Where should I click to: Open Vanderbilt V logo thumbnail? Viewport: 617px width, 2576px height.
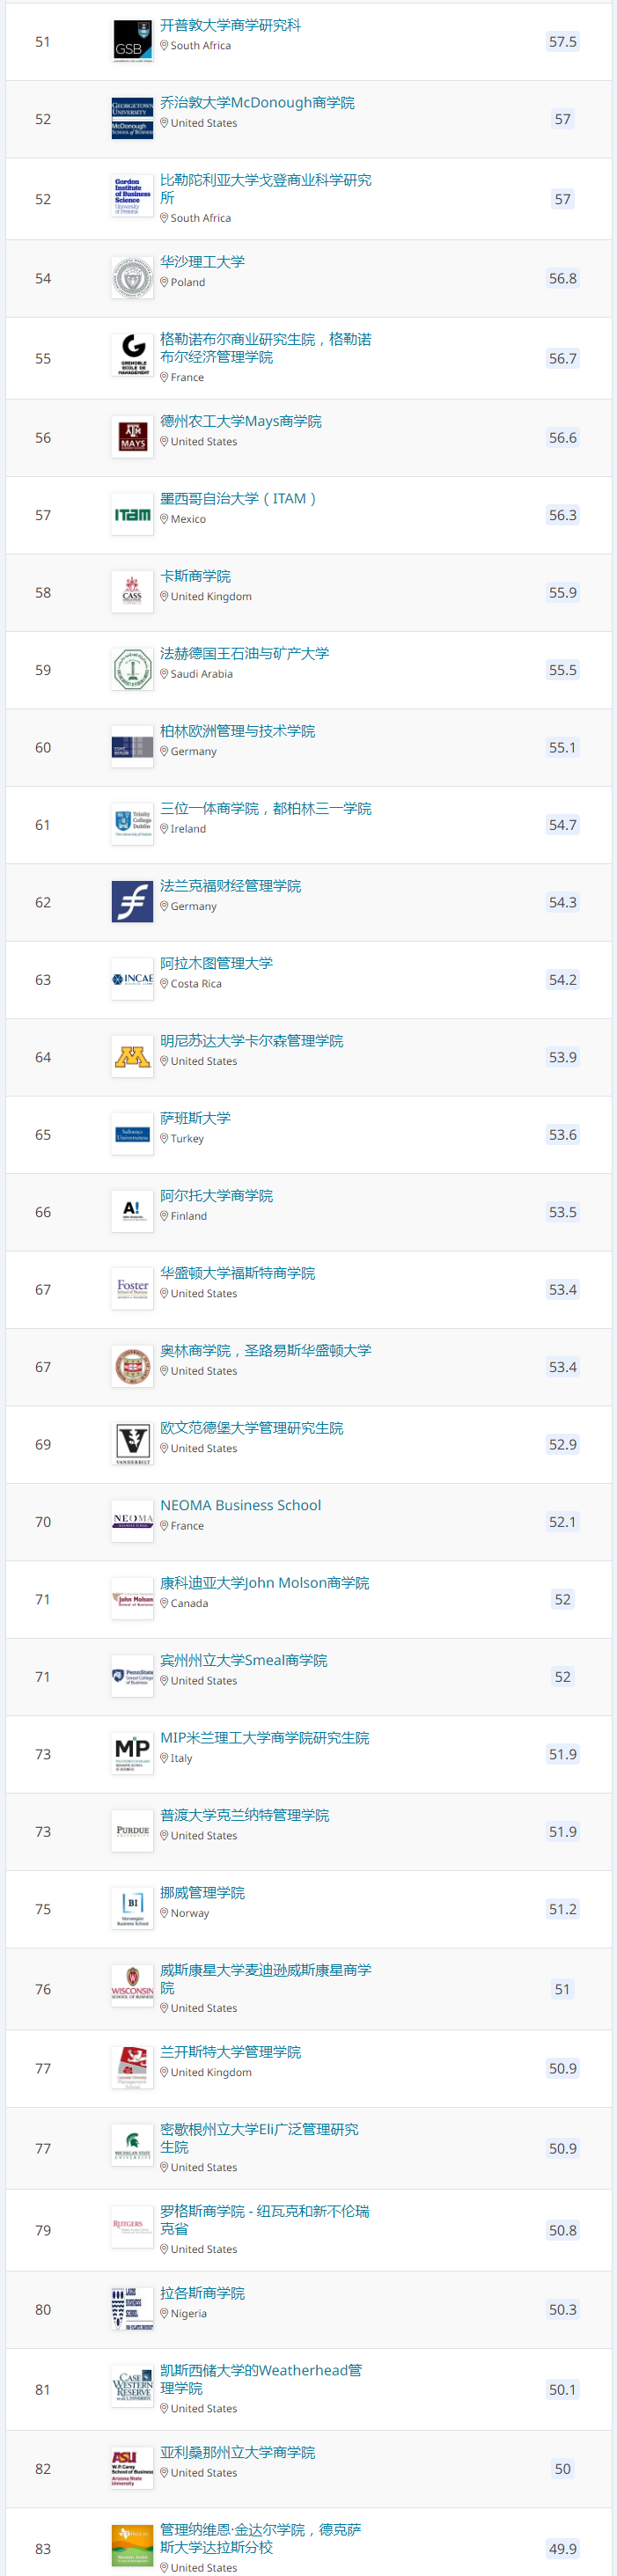coord(132,1445)
